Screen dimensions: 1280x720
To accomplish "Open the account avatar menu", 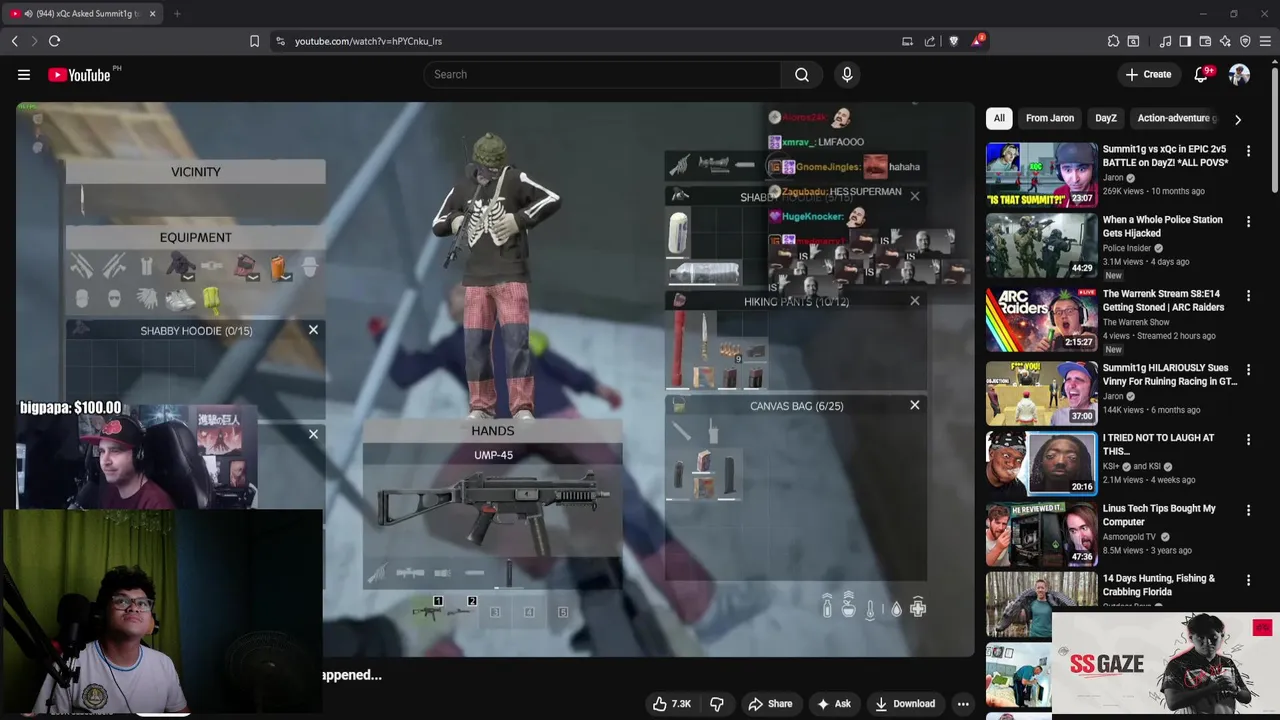I will [1239, 75].
